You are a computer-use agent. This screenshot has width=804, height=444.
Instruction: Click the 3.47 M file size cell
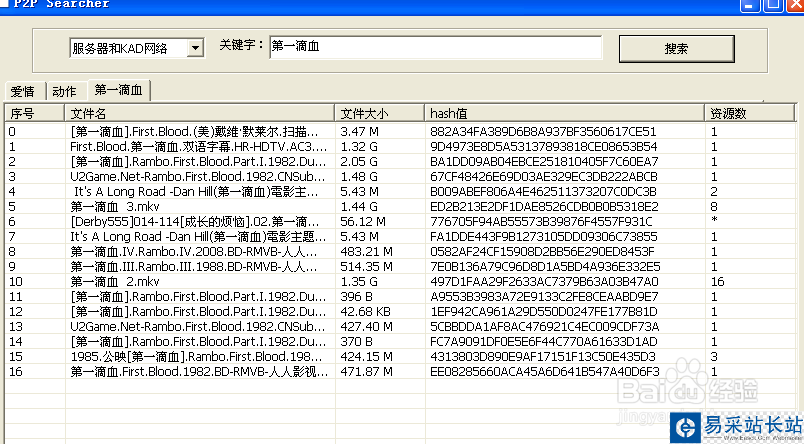point(359,132)
